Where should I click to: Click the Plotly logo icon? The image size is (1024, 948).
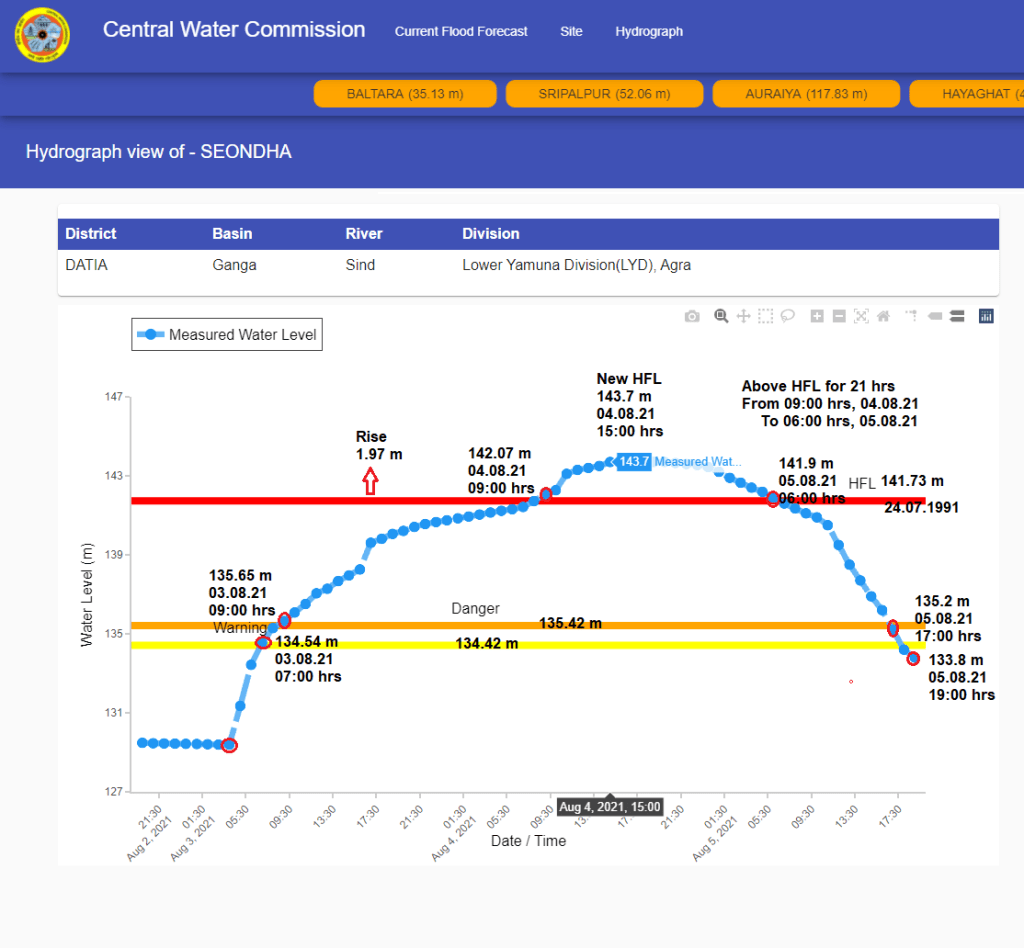pos(986,316)
